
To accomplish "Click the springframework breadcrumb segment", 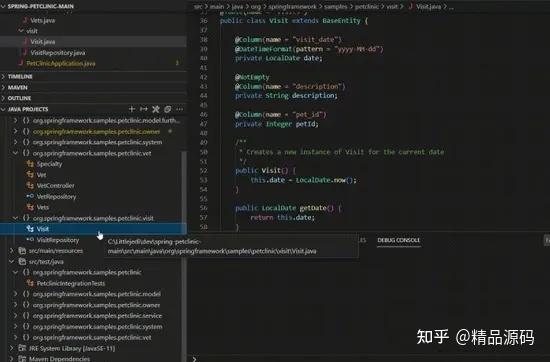I will (x=292, y=6).
